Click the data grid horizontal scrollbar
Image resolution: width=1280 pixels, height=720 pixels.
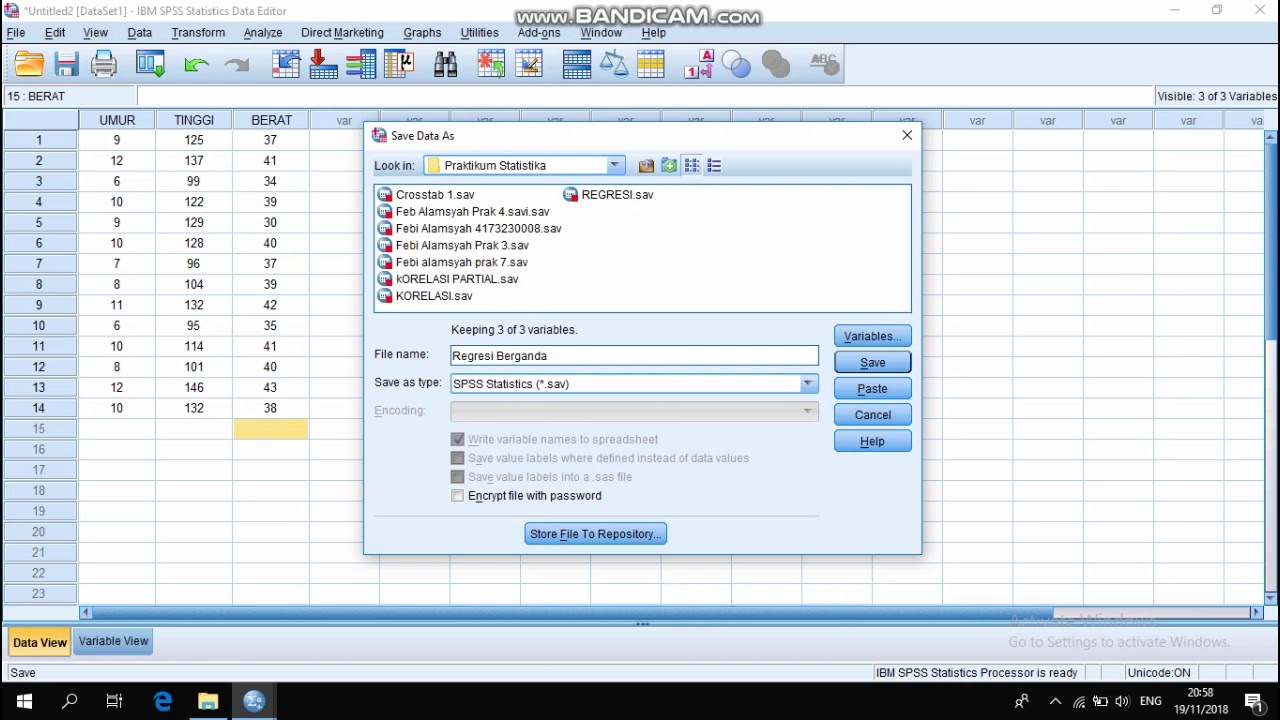pyautogui.click(x=671, y=612)
